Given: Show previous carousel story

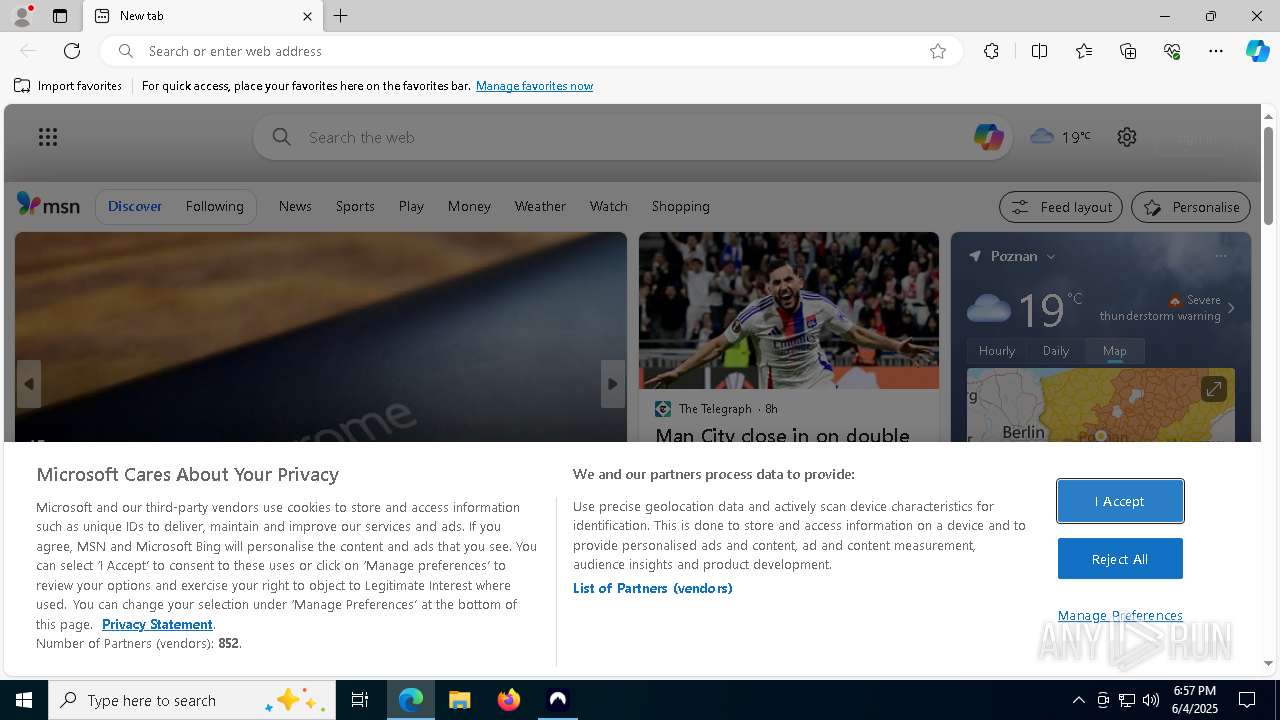Looking at the screenshot, I should point(29,384).
